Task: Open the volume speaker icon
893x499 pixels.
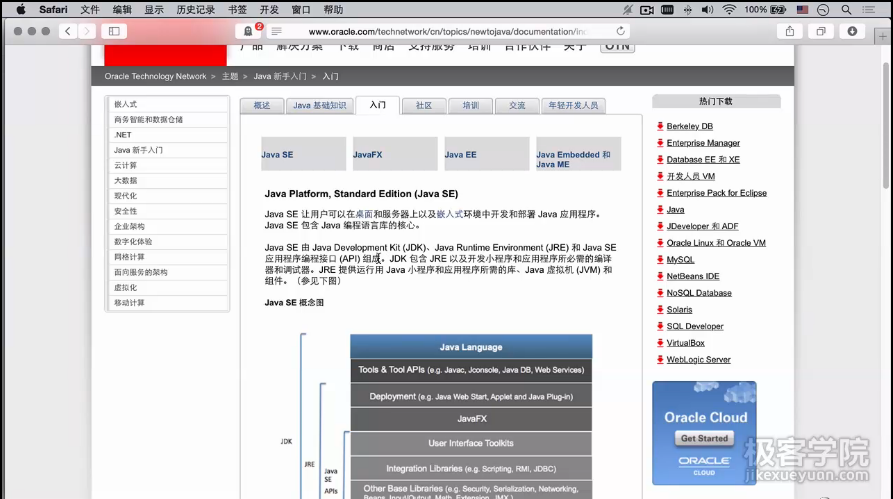Action: pyautogui.click(x=707, y=10)
